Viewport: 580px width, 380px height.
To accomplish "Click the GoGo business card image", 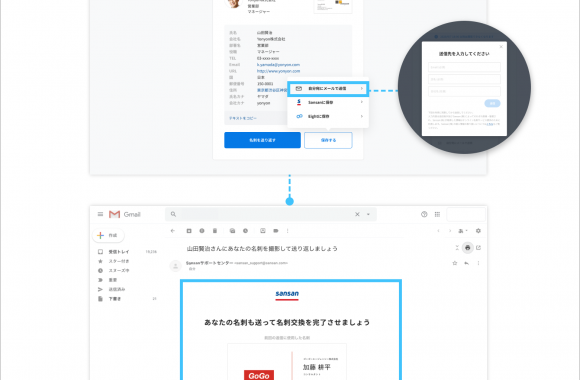I will point(287,362).
